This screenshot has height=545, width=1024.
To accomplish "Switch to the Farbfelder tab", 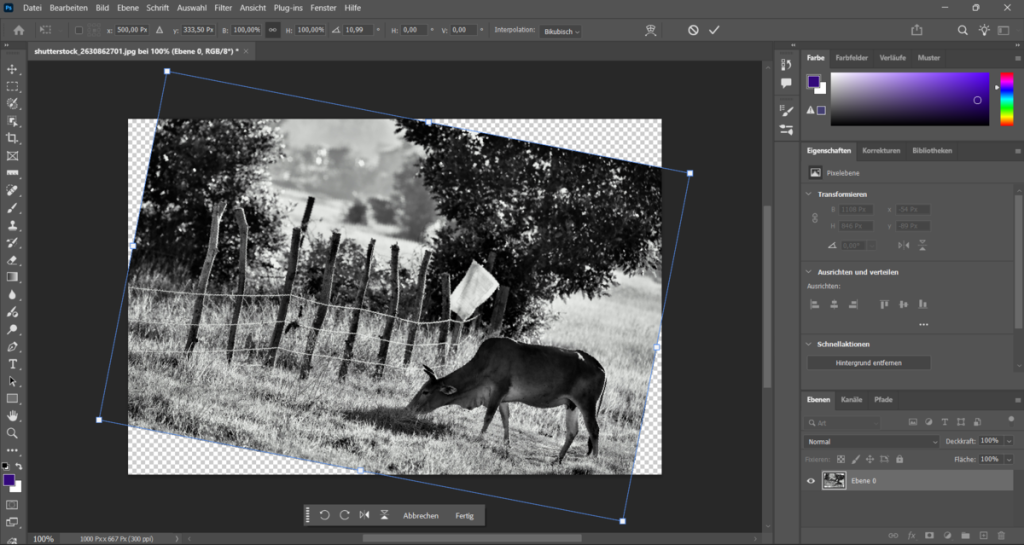I will pyautogui.click(x=852, y=57).
